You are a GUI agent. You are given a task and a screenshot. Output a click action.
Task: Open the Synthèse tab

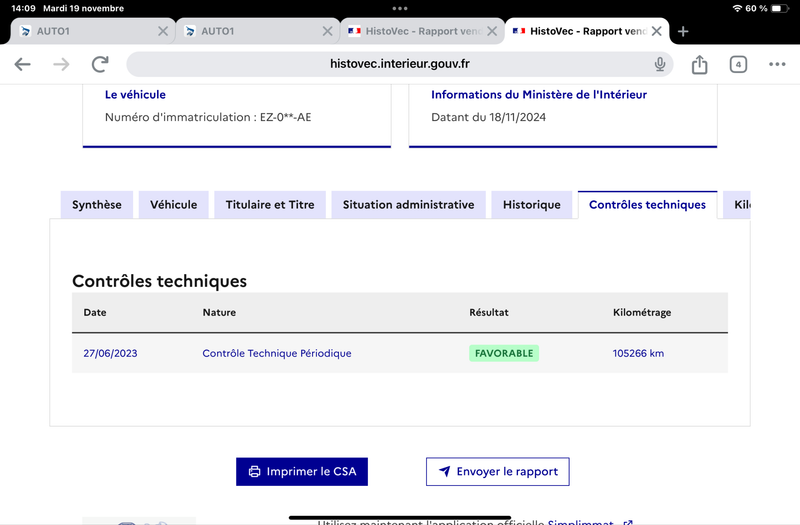[x=97, y=205]
